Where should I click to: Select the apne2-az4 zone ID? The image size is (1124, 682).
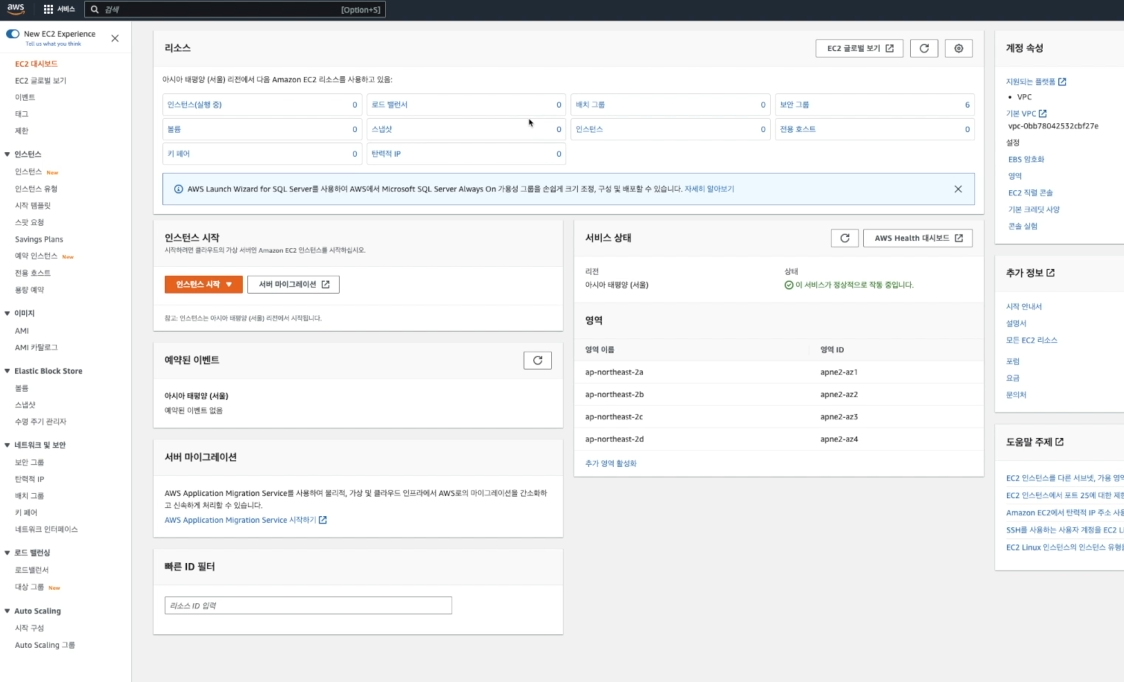tap(839, 439)
